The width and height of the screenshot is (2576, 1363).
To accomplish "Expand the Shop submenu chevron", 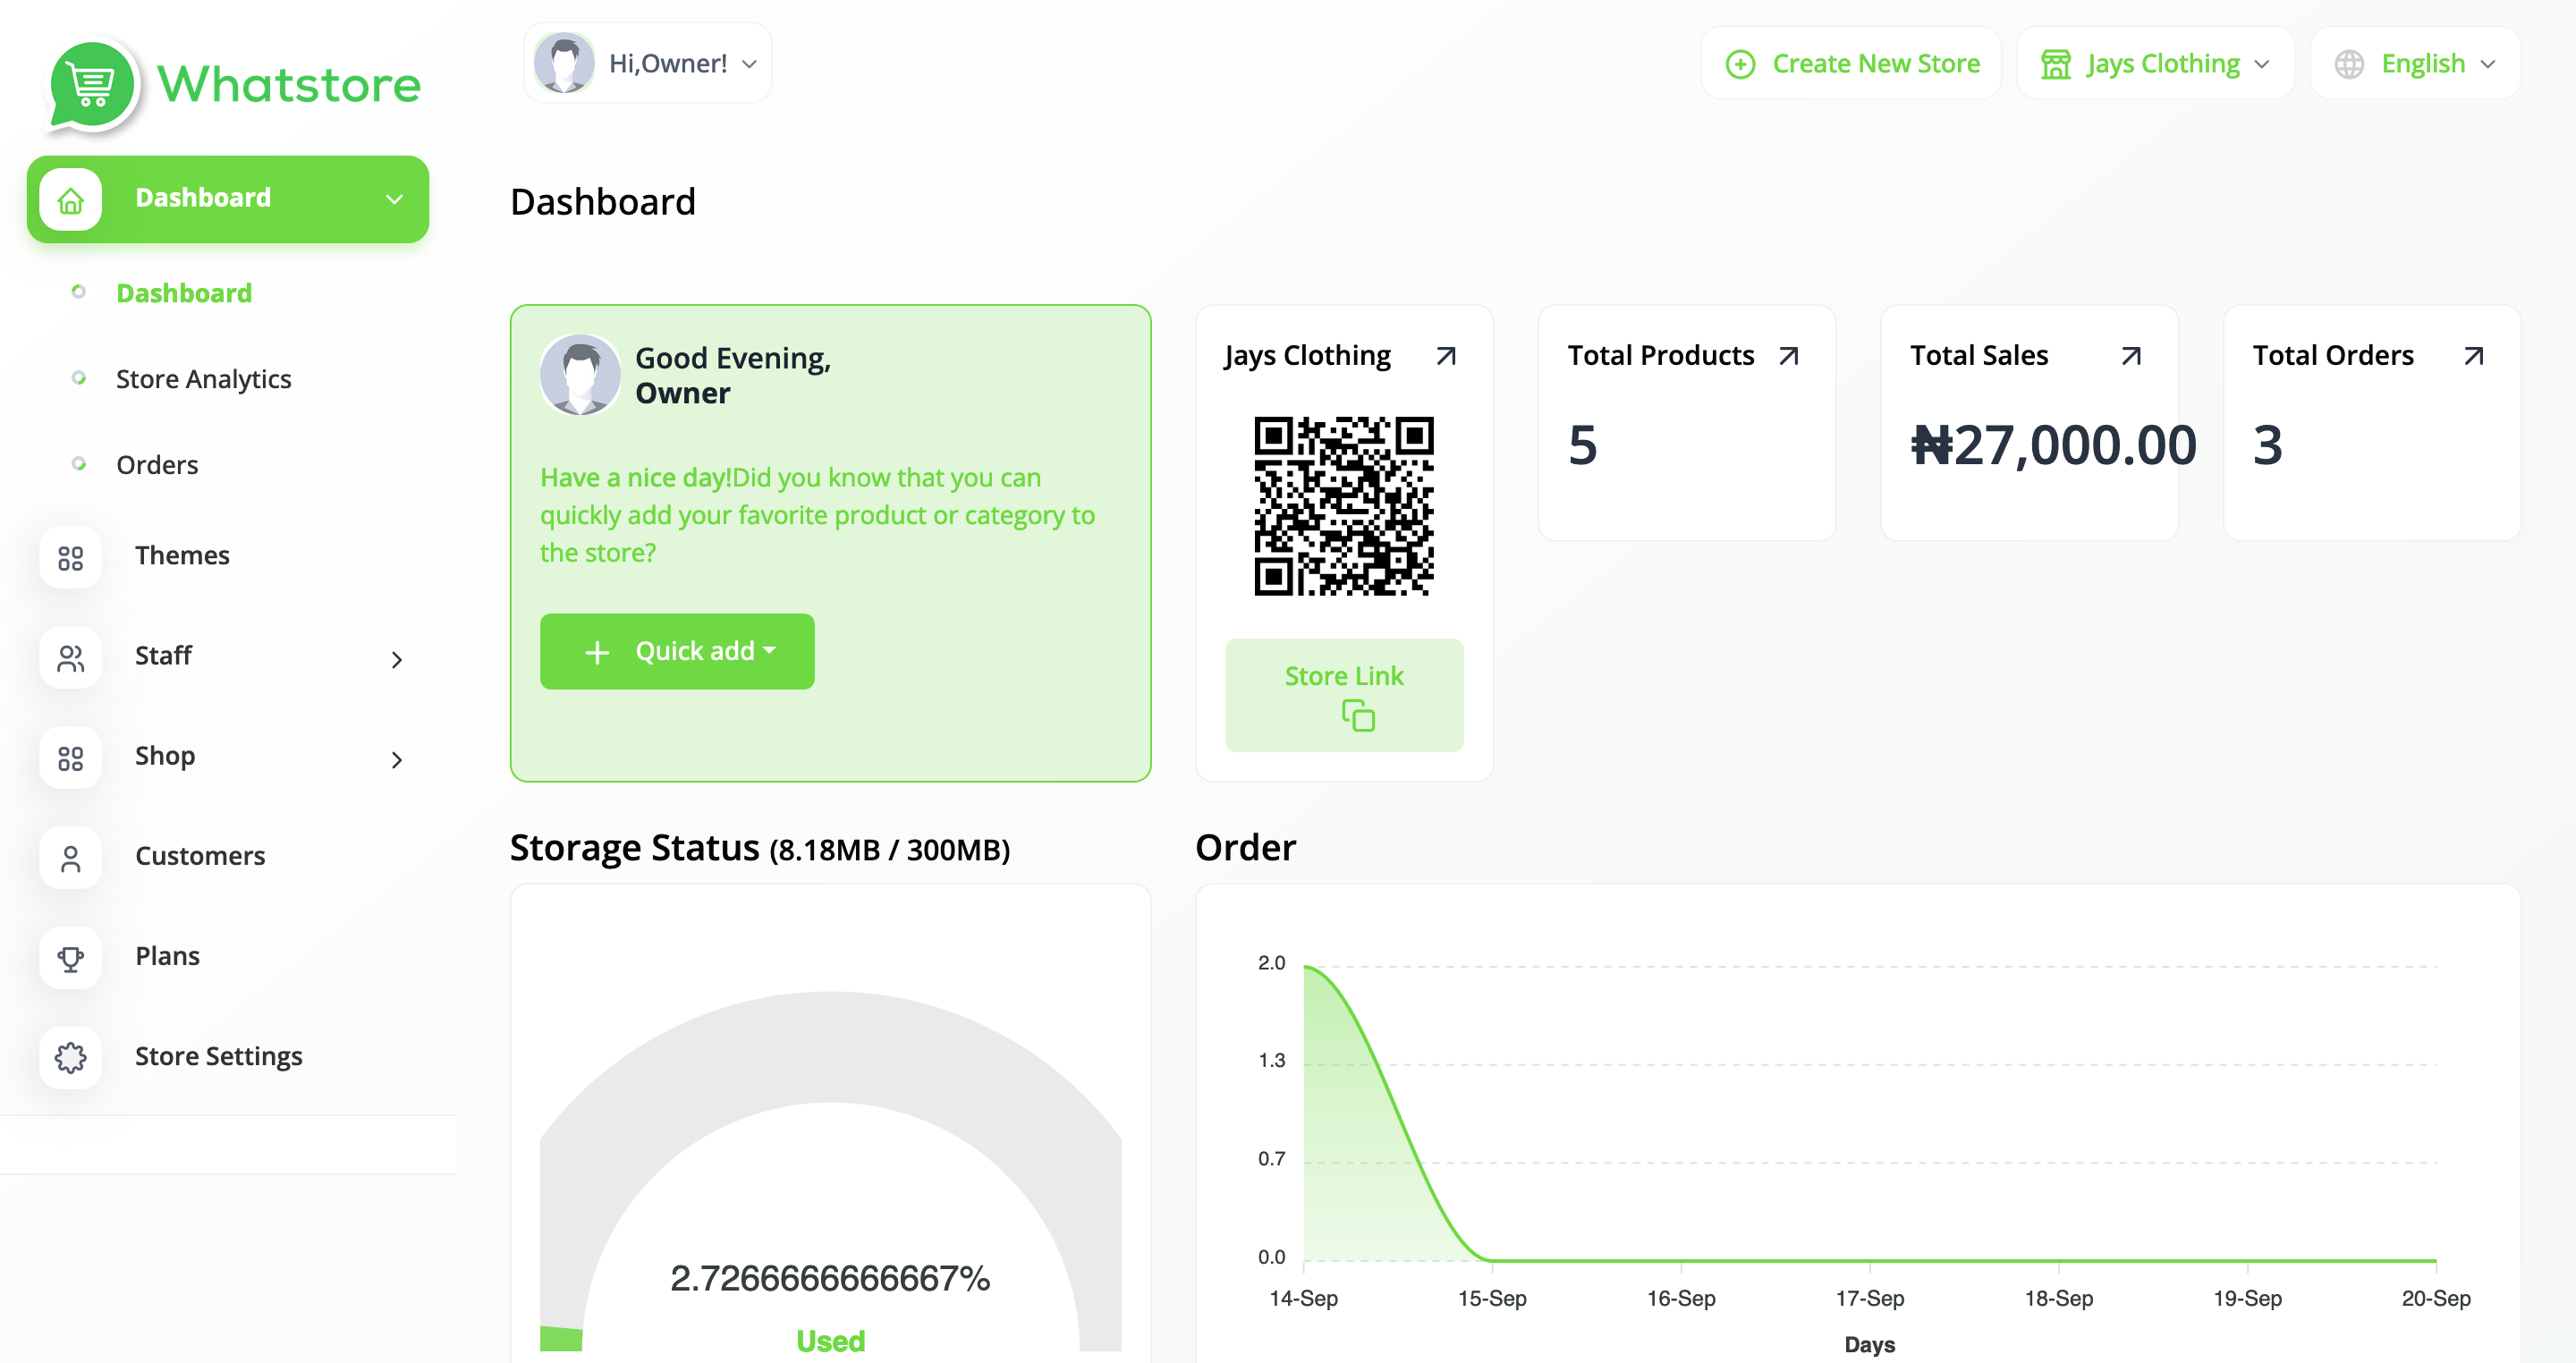I will [x=397, y=759].
